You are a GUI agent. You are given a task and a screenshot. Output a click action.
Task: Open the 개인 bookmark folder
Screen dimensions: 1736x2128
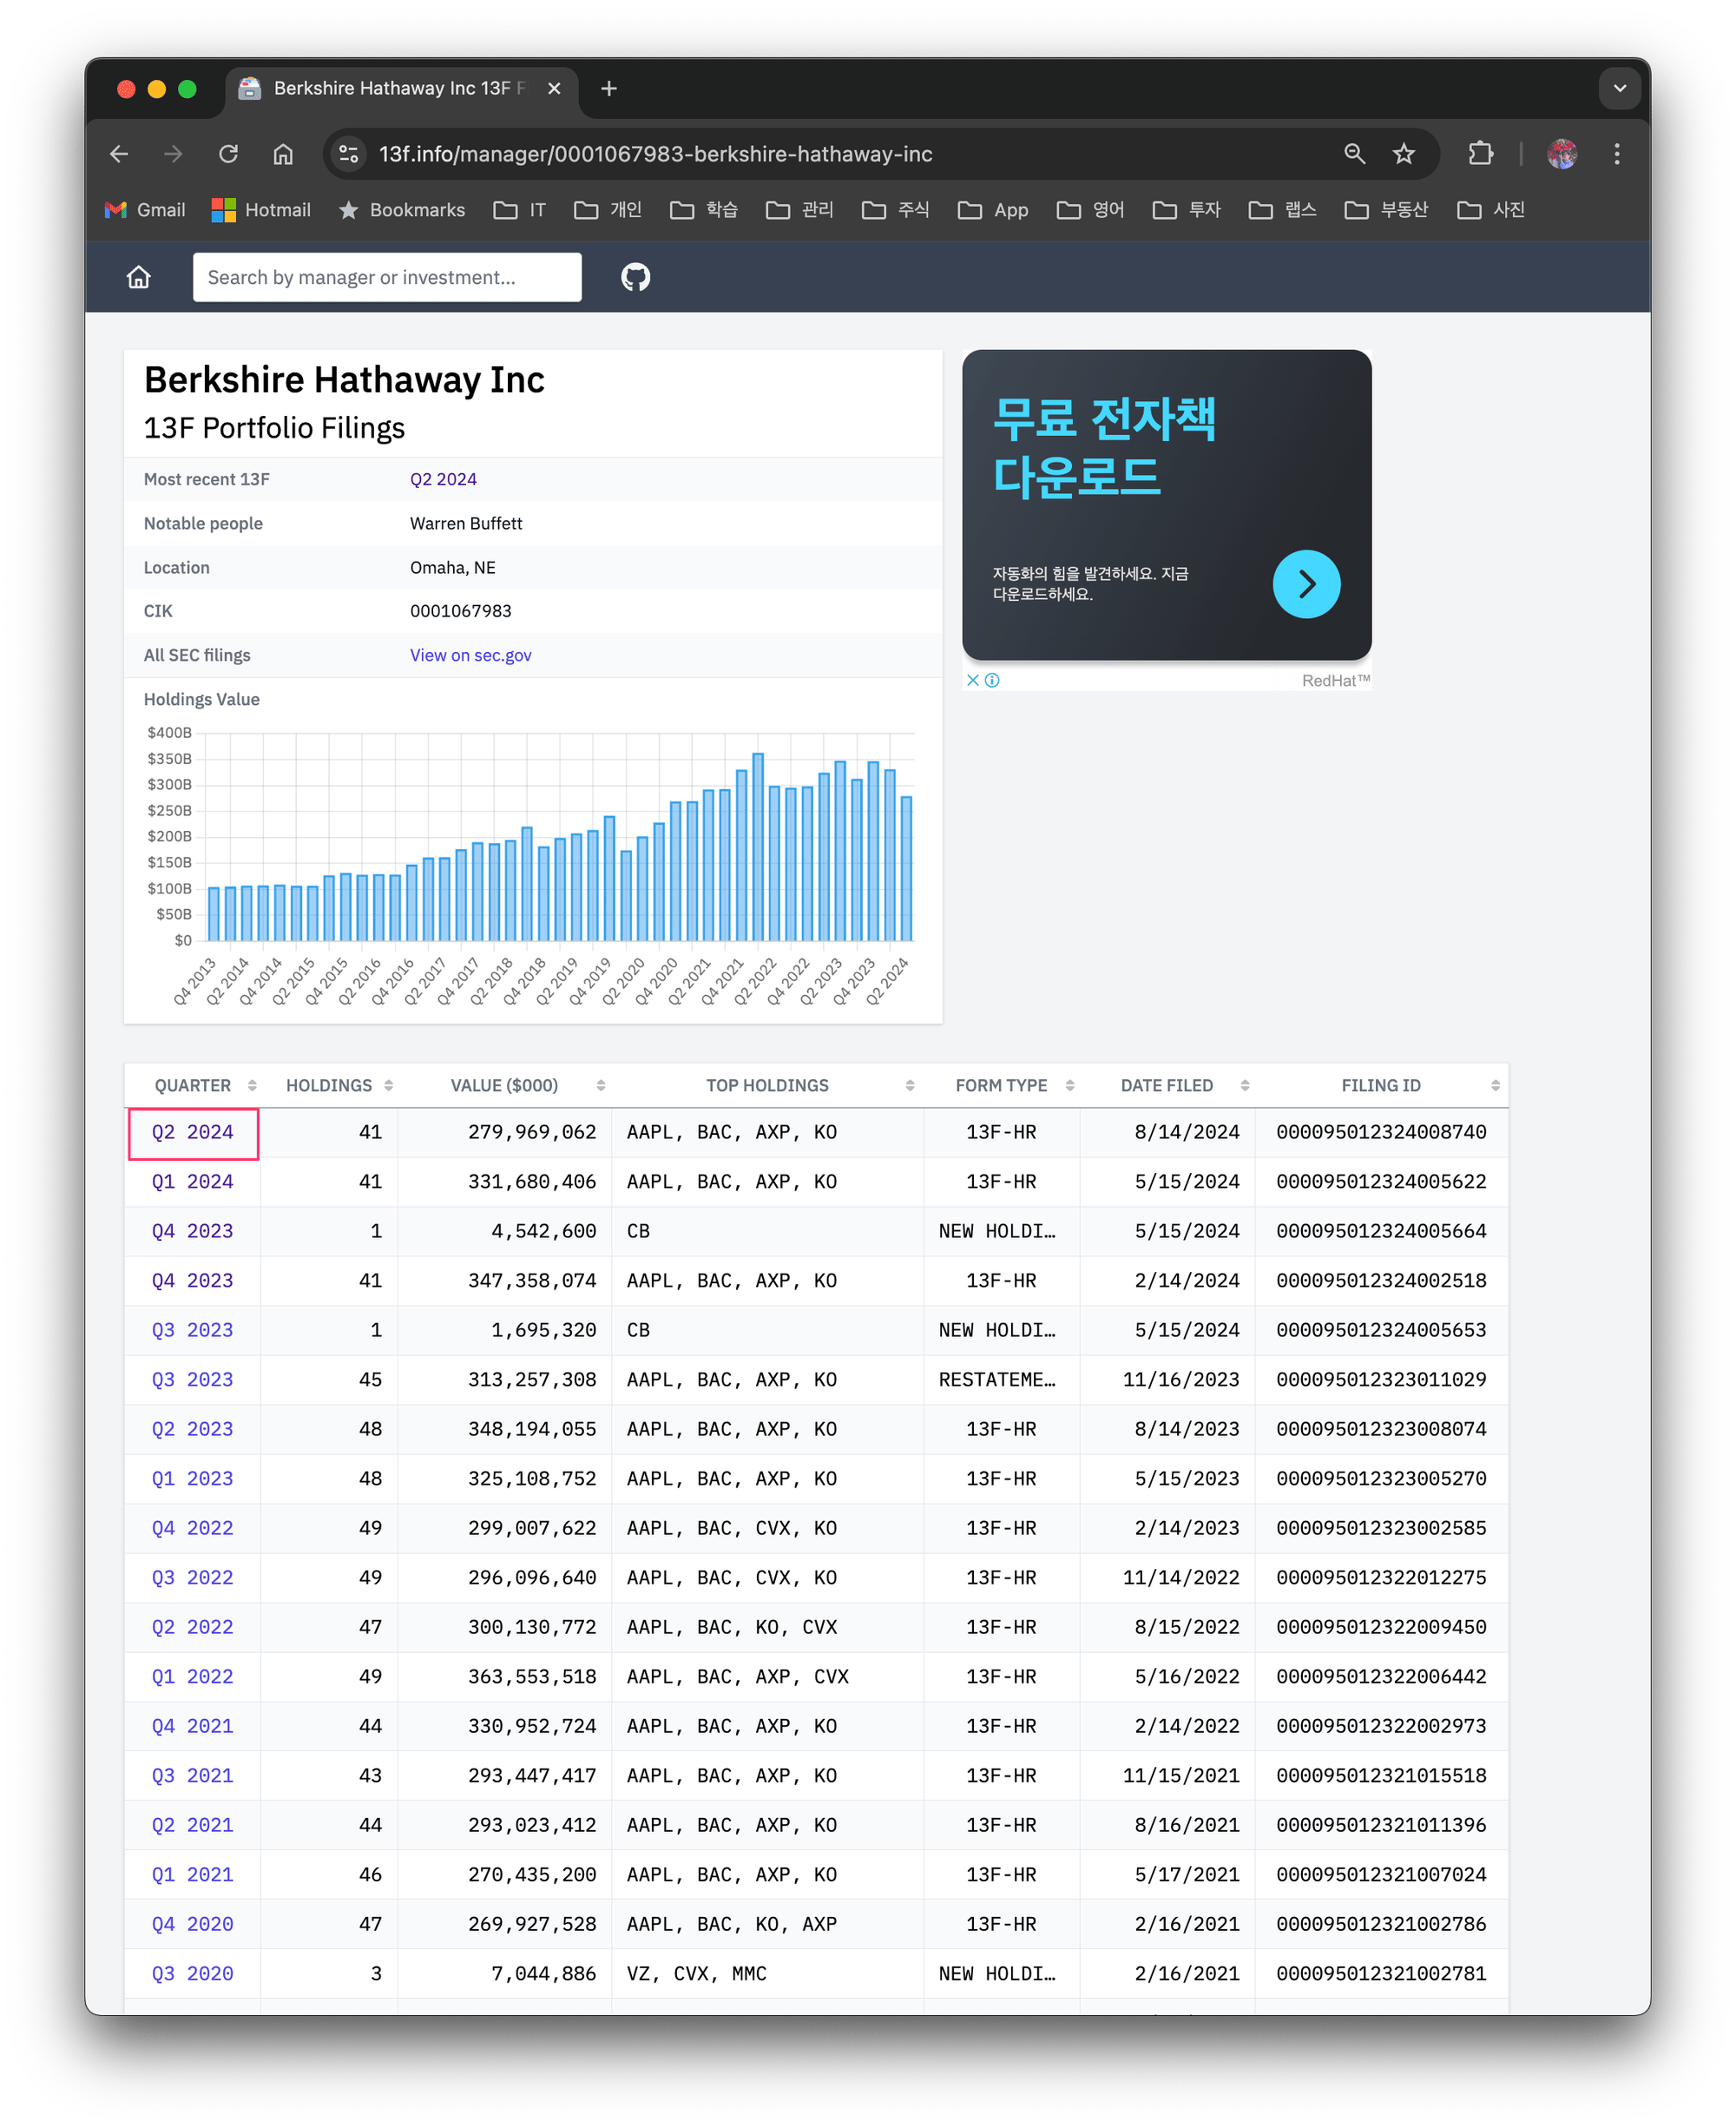click(x=608, y=210)
